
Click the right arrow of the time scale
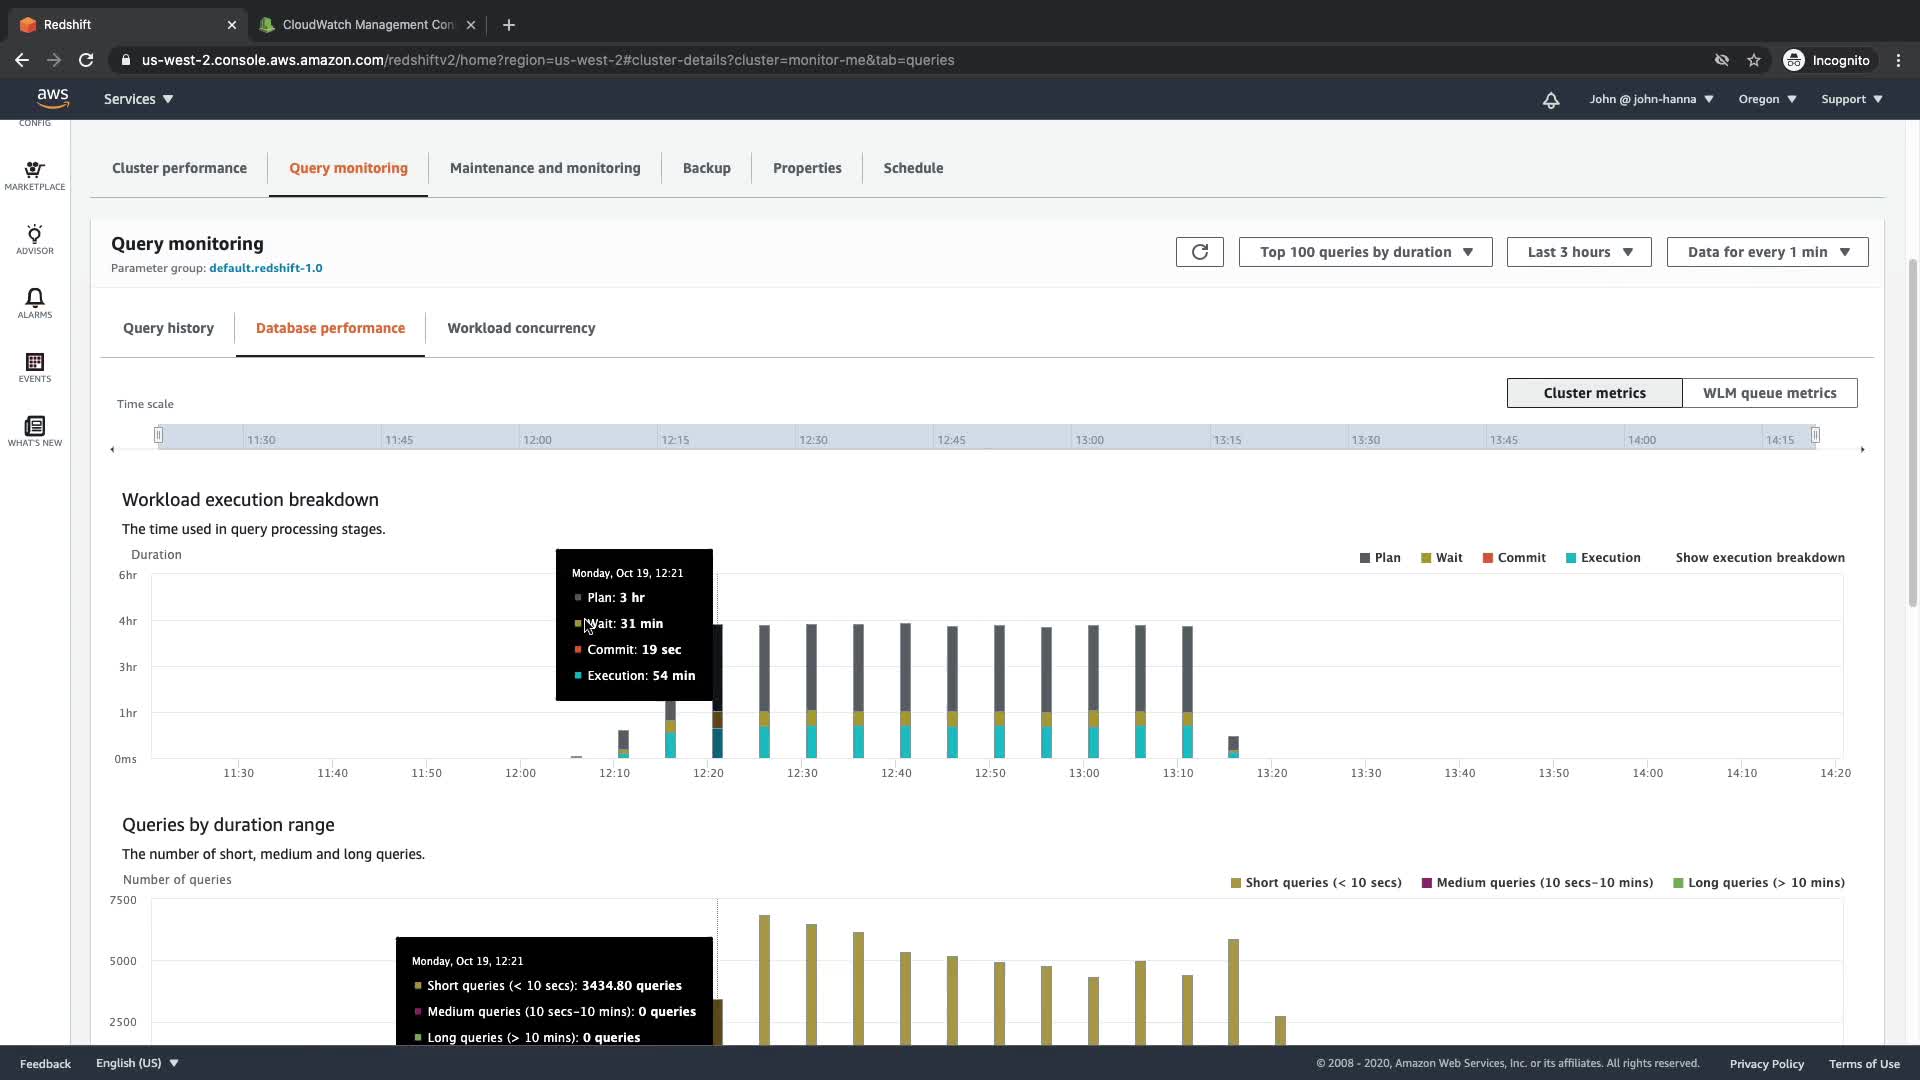click(x=1862, y=450)
